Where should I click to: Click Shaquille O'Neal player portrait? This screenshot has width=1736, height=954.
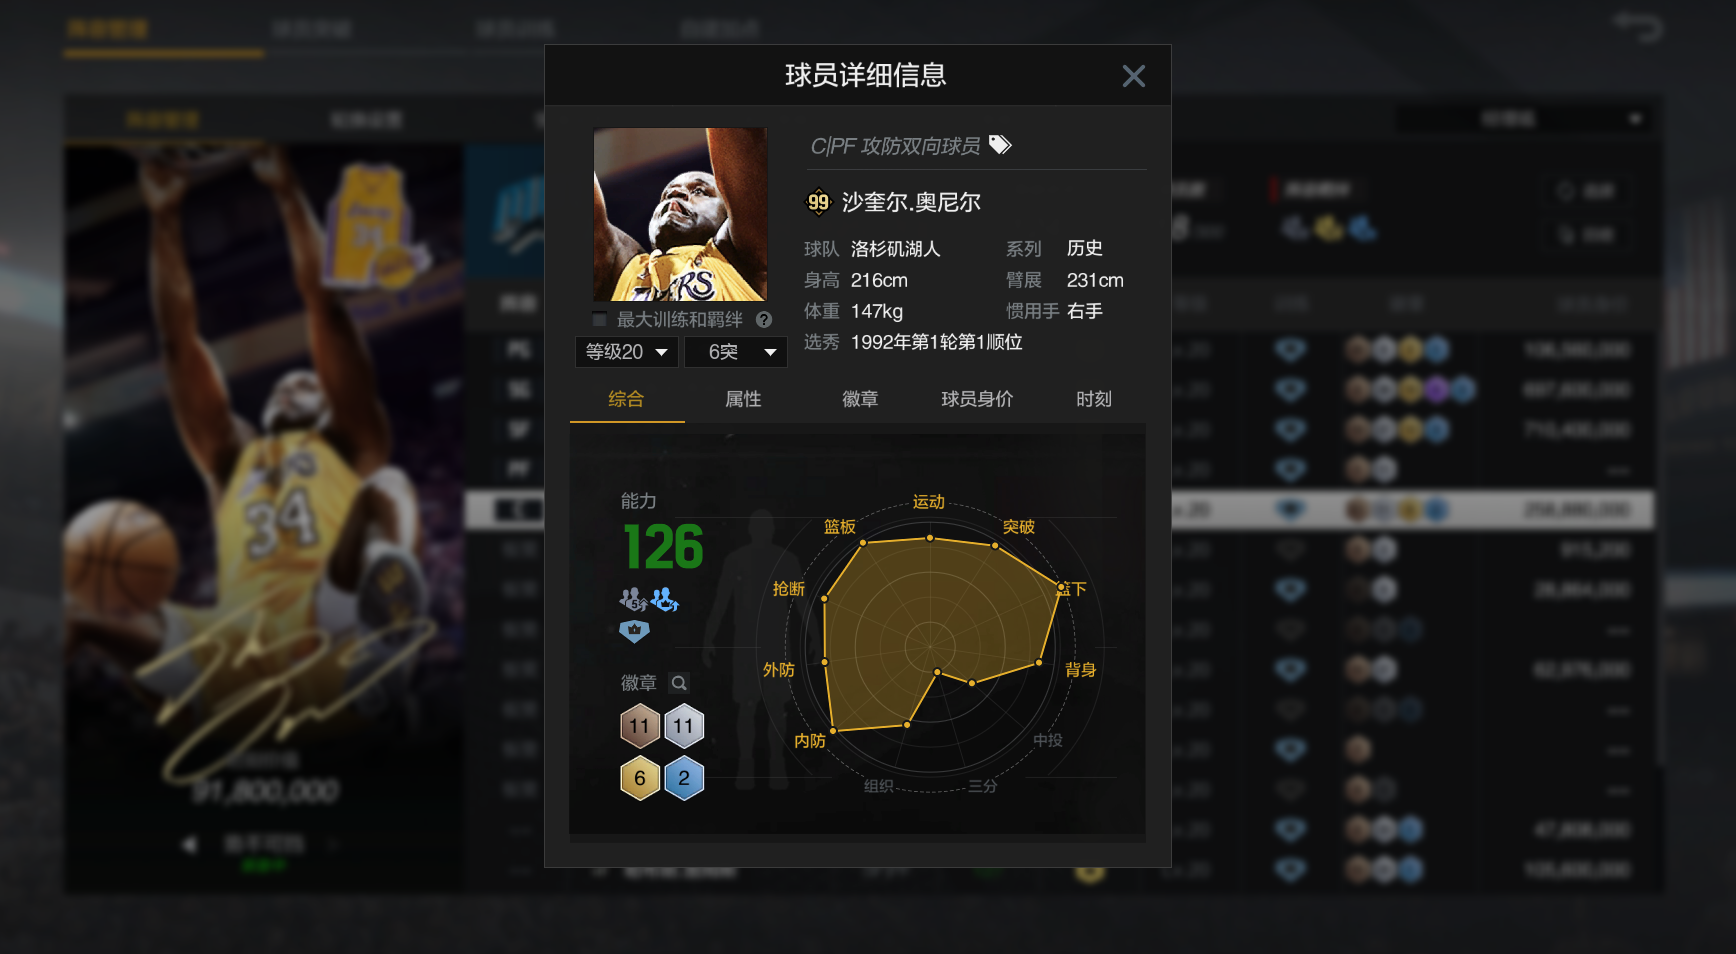[x=680, y=214]
